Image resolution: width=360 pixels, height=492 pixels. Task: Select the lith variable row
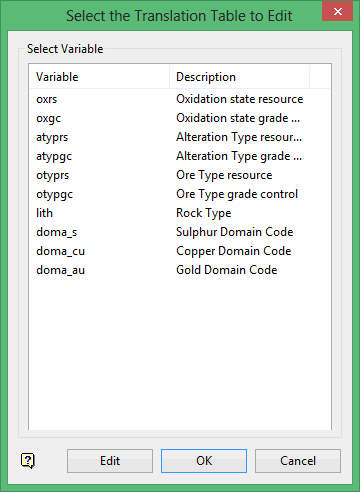(x=180, y=213)
